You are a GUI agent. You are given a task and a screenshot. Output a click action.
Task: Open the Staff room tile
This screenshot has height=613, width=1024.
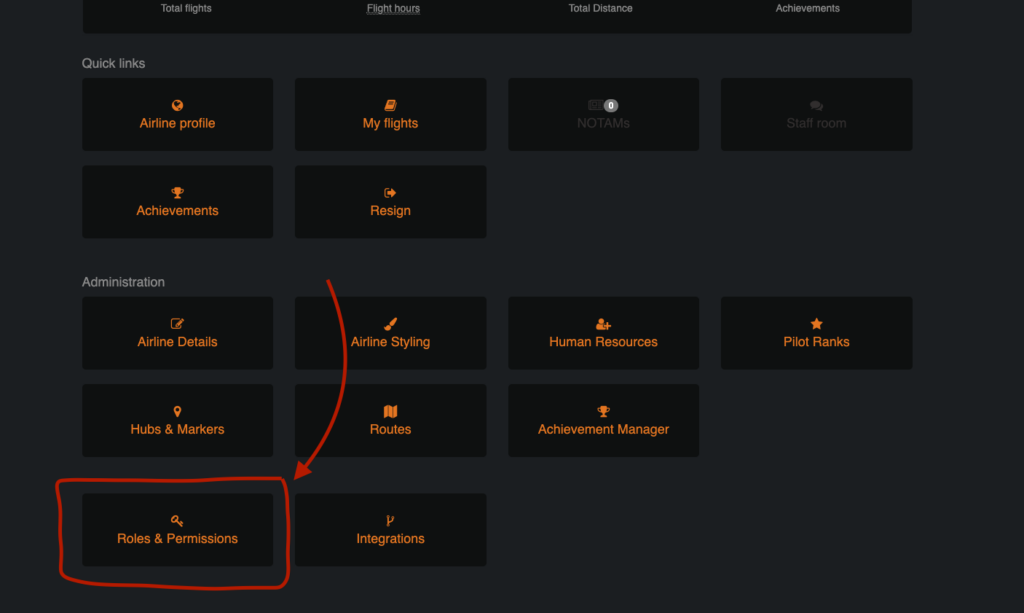coord(816,114)
